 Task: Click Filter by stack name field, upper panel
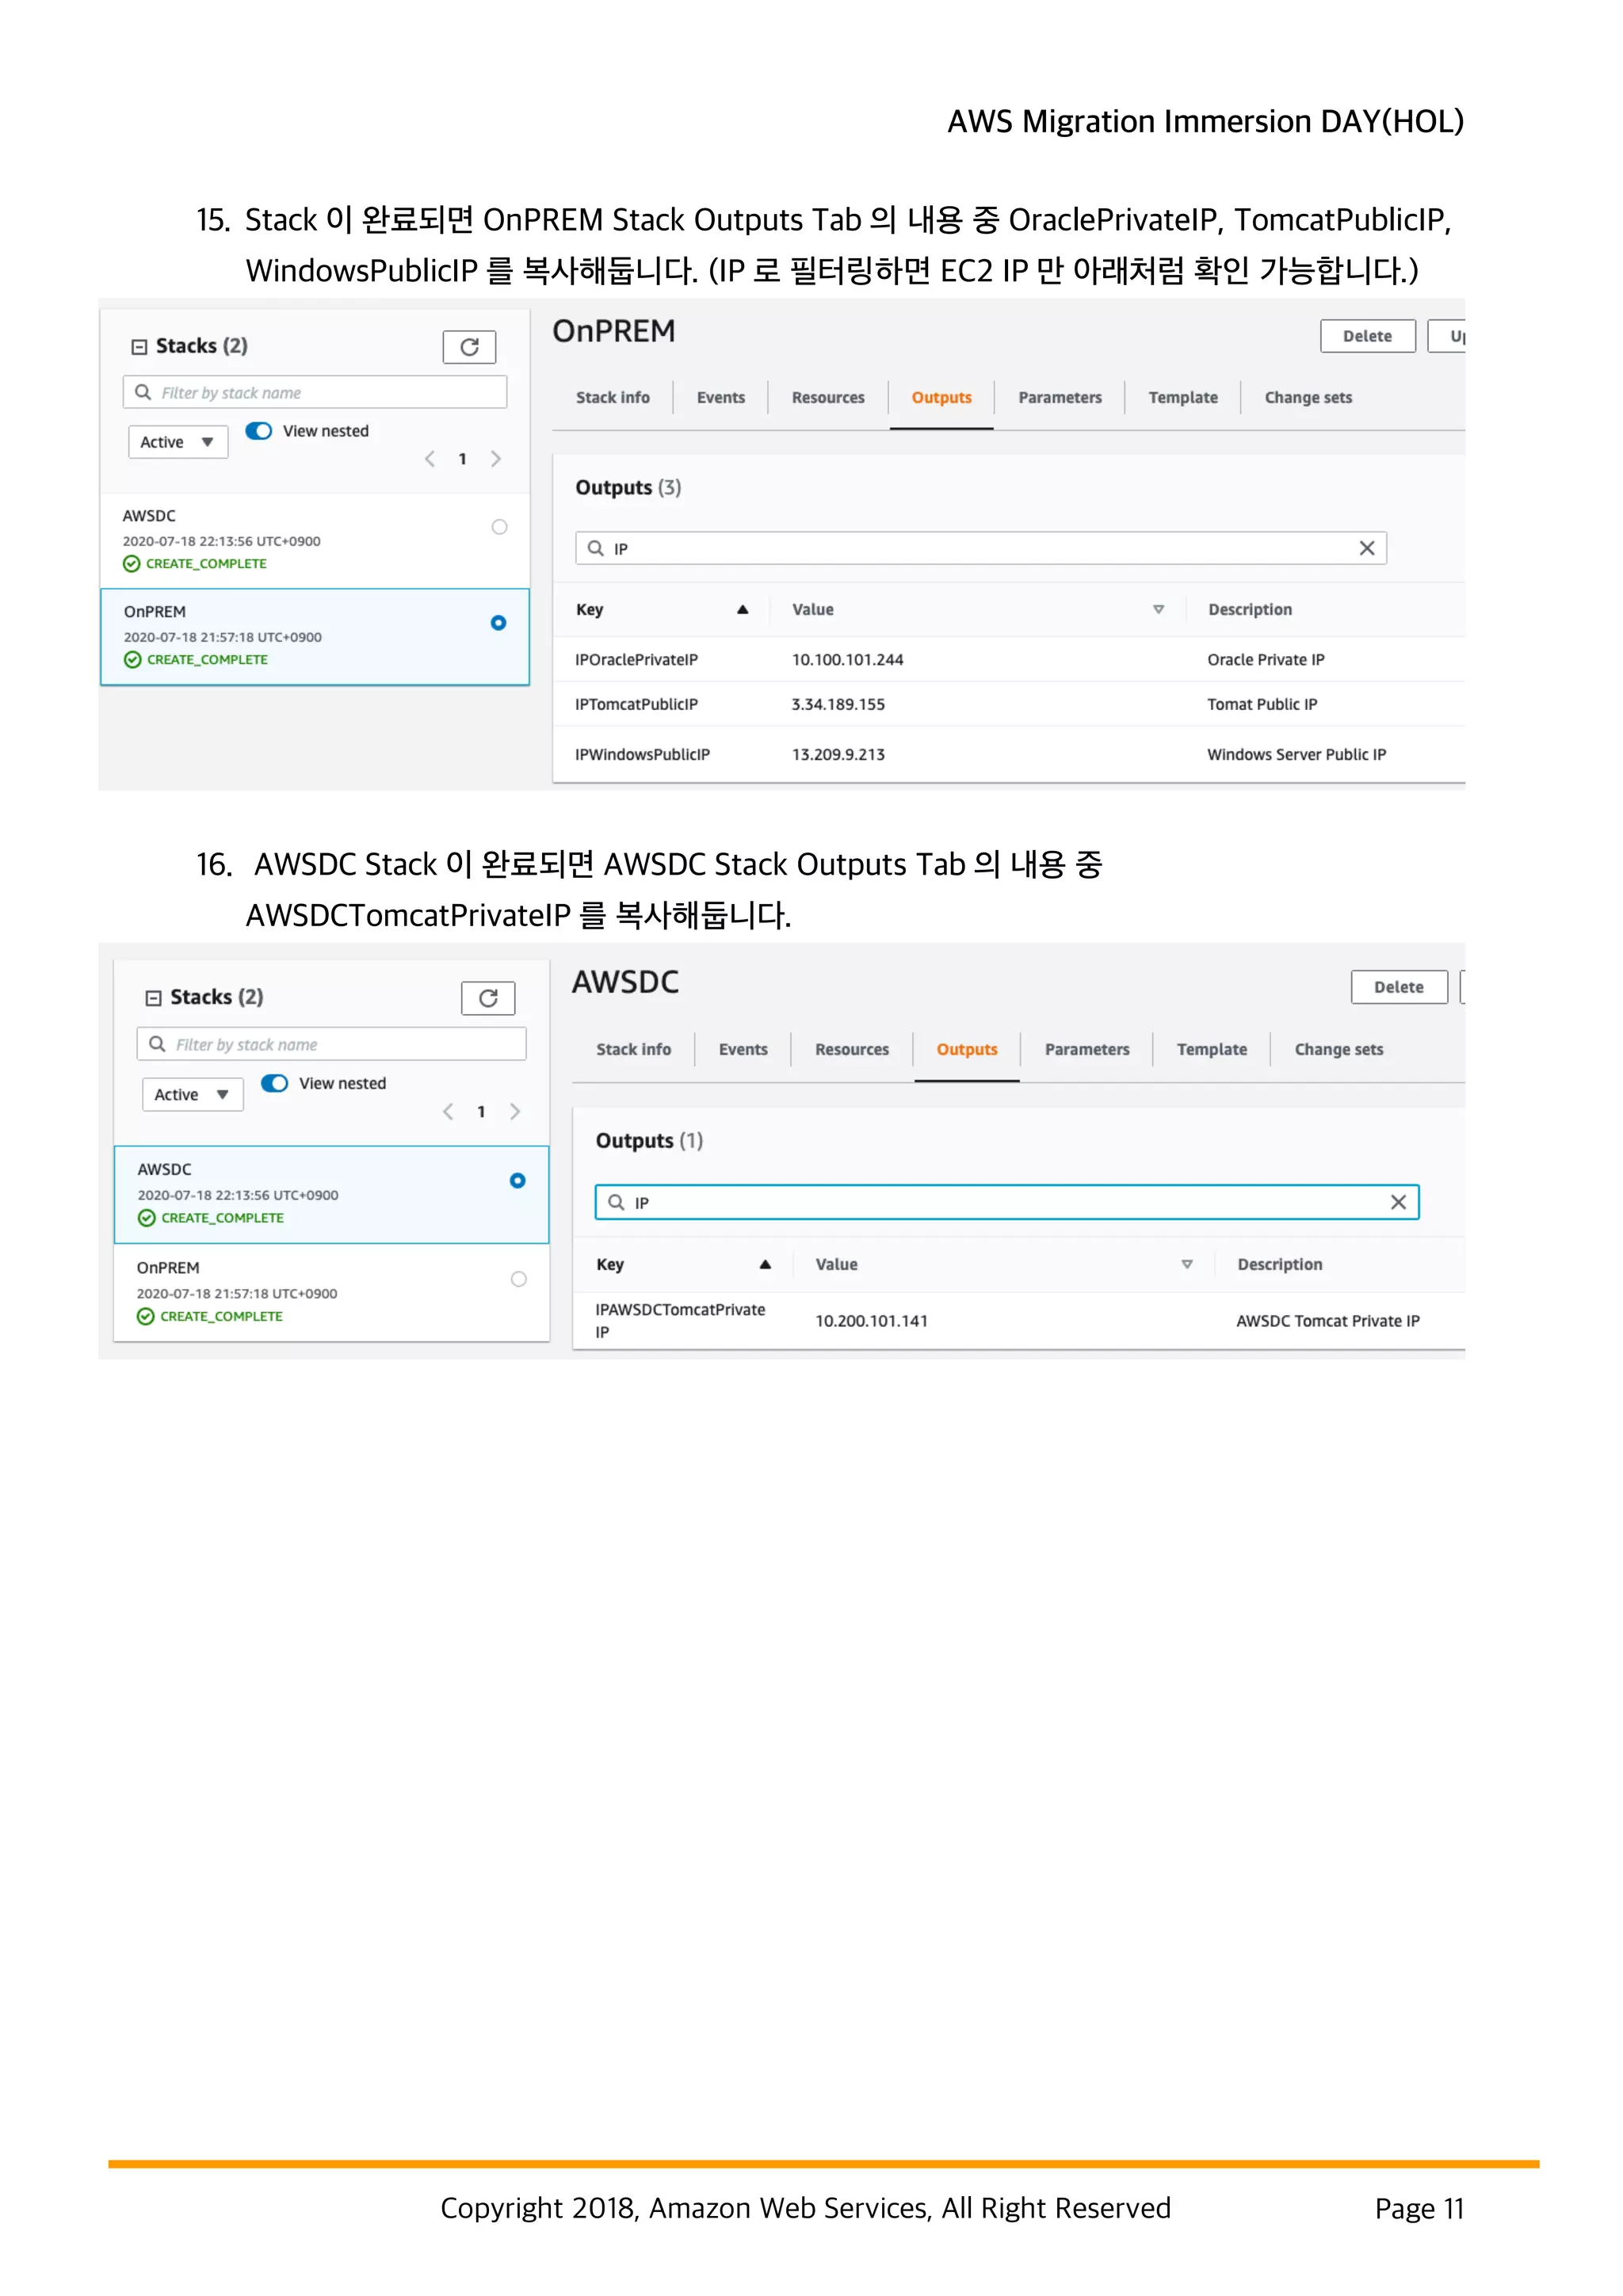(x=315, y=393)
